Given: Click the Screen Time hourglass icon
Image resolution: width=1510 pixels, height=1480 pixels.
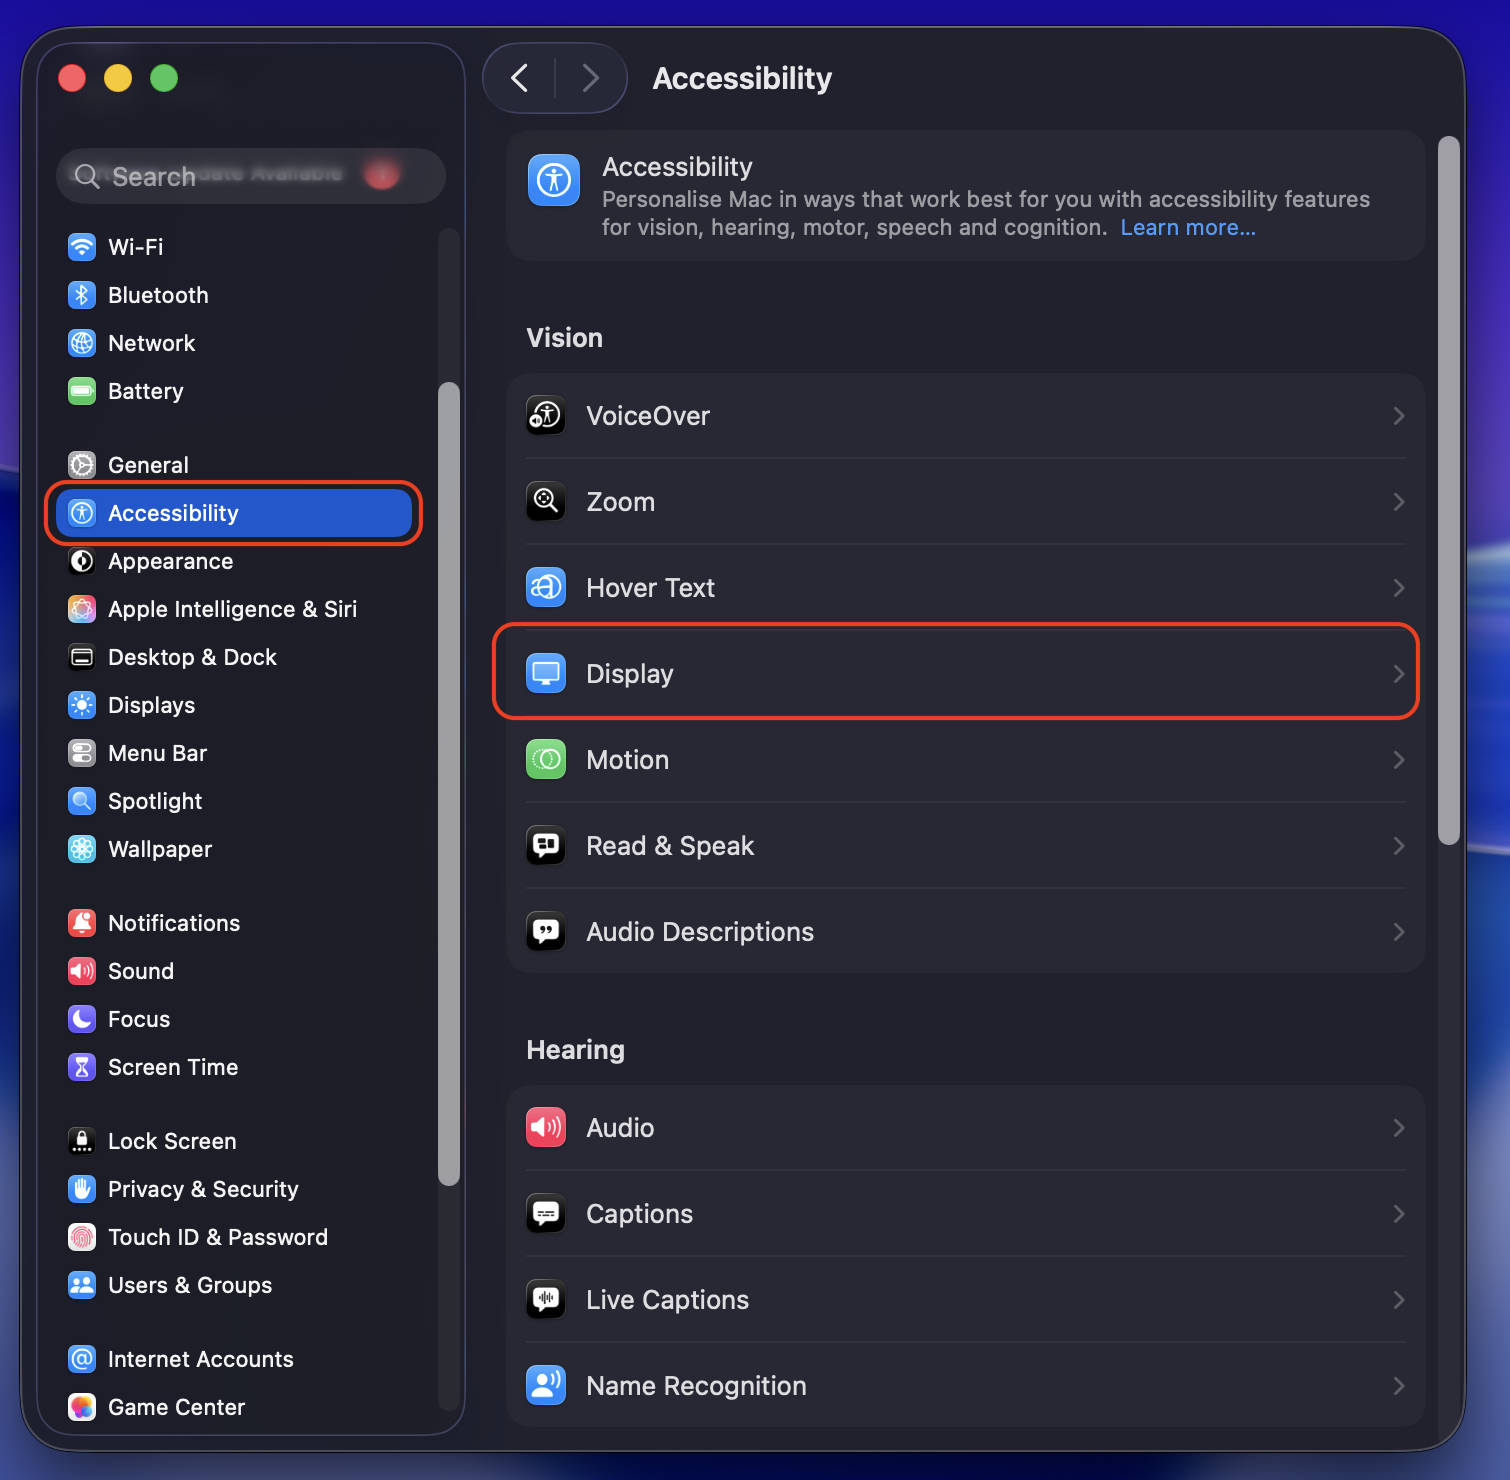Looking at the screenshot, I should [82, 1066].
